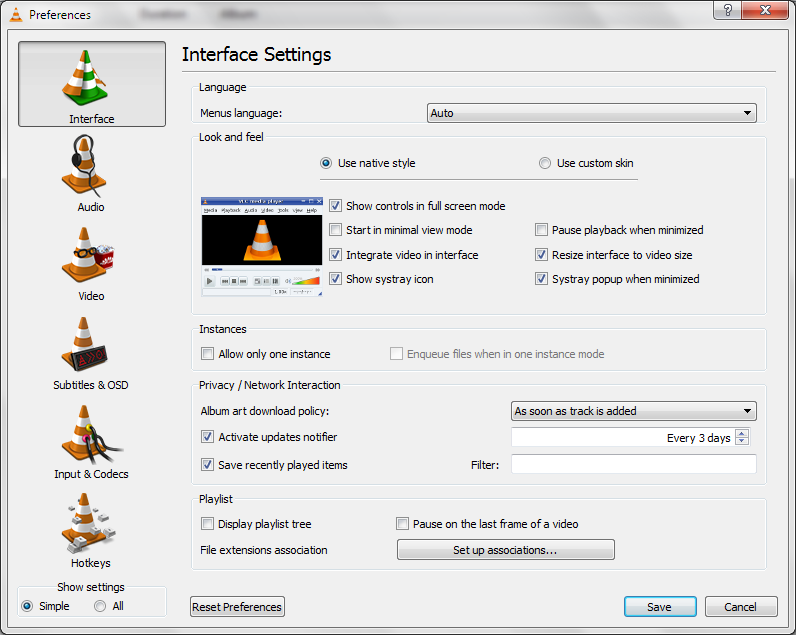Open the Audio settings category
796x635 pixels.
[91, 173]
